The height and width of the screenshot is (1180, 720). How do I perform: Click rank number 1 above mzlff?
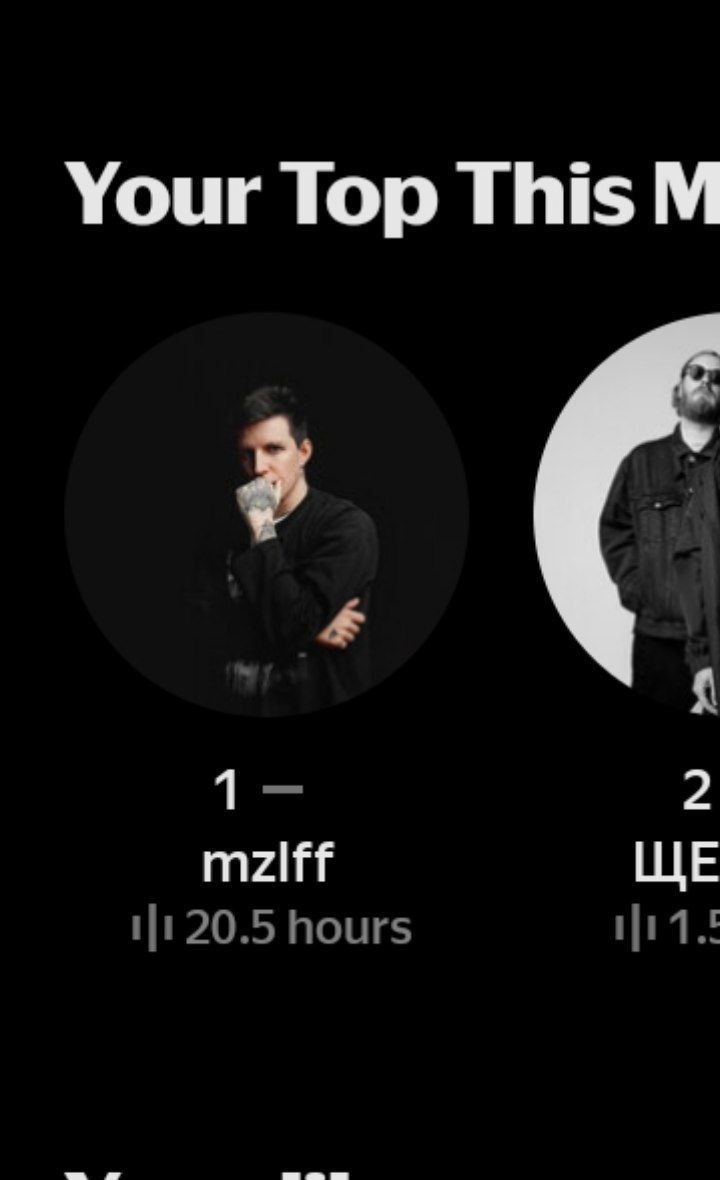pos(226,791)
